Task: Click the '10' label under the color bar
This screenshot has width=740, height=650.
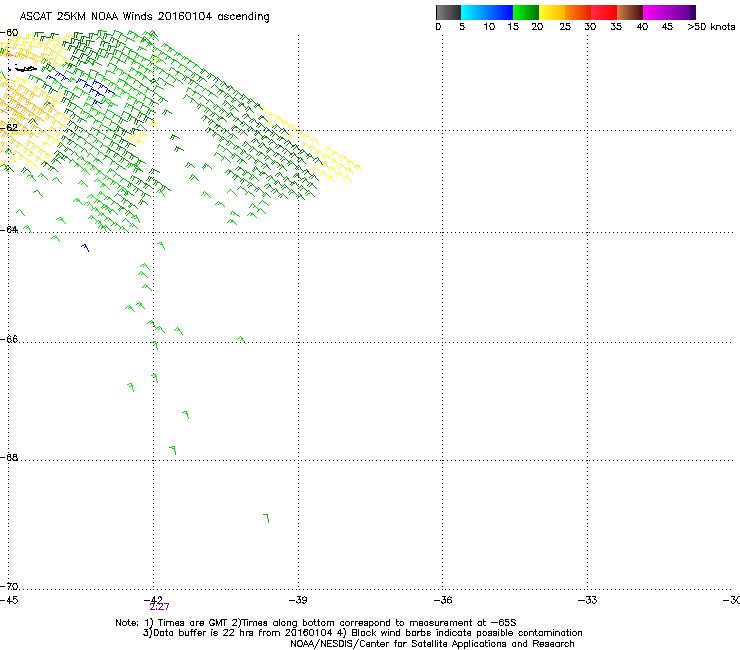Action: (489, 27)
